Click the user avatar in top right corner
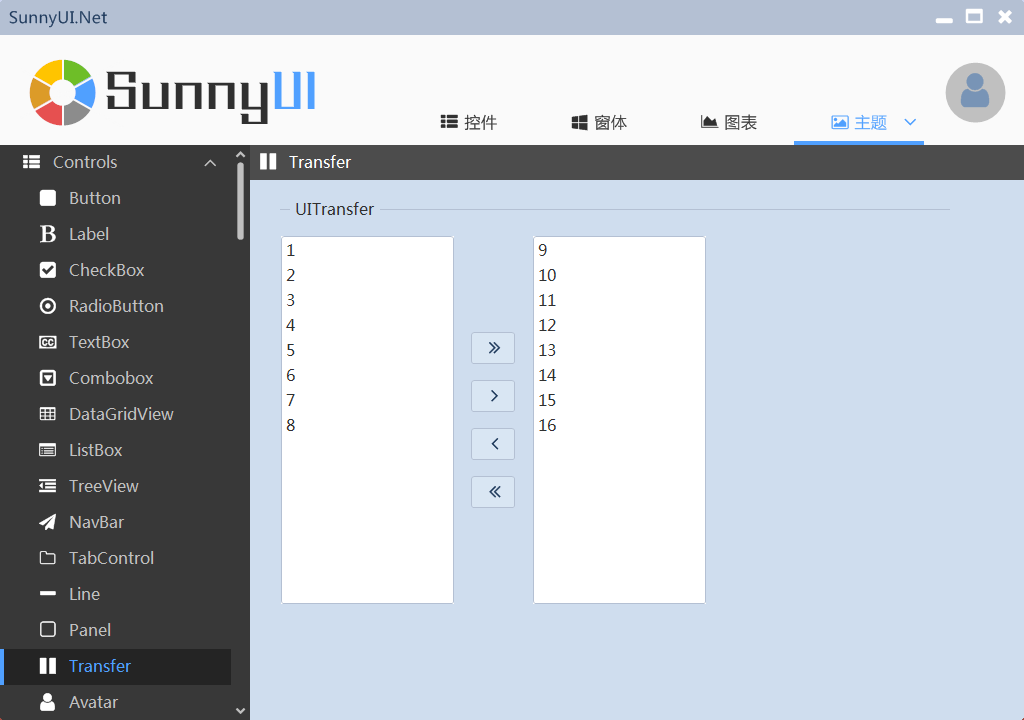 click(x=975, y=92)
